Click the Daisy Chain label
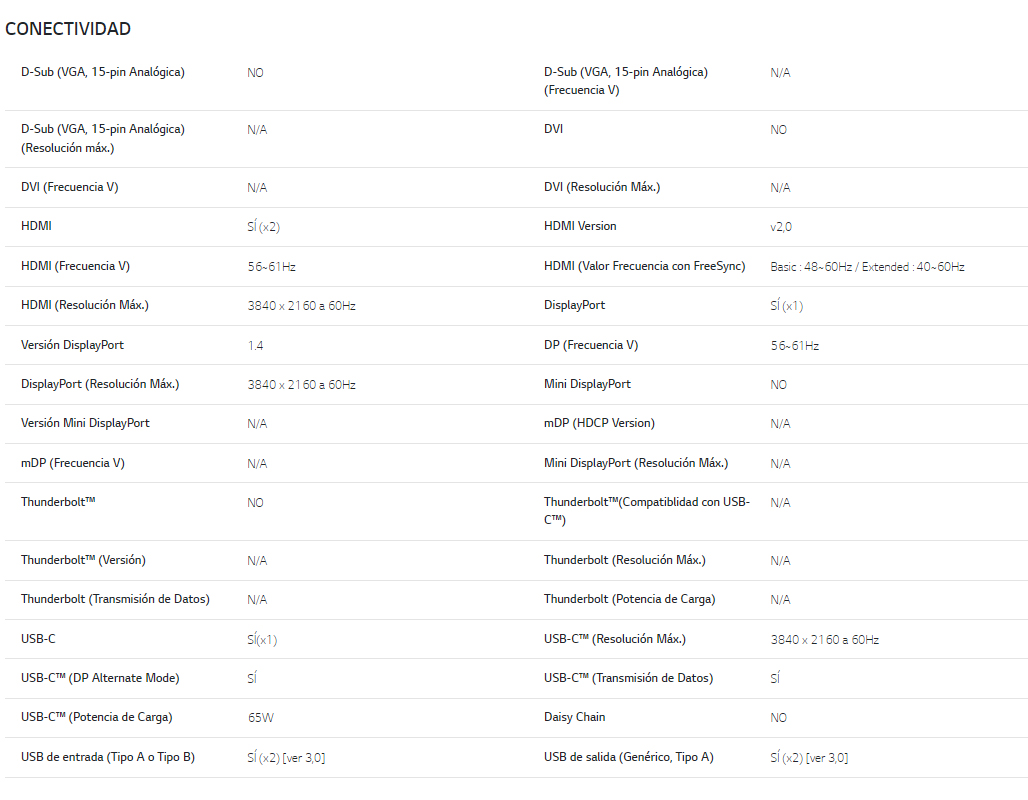 click(574, 717)
